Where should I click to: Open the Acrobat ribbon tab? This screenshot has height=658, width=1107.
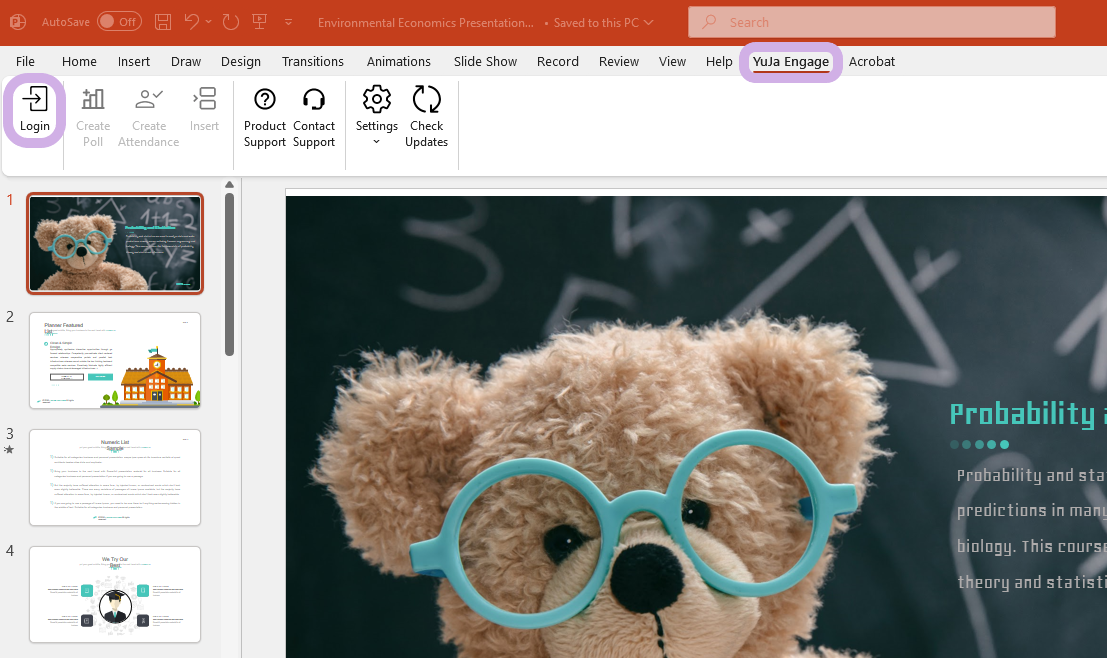[871, 61]
